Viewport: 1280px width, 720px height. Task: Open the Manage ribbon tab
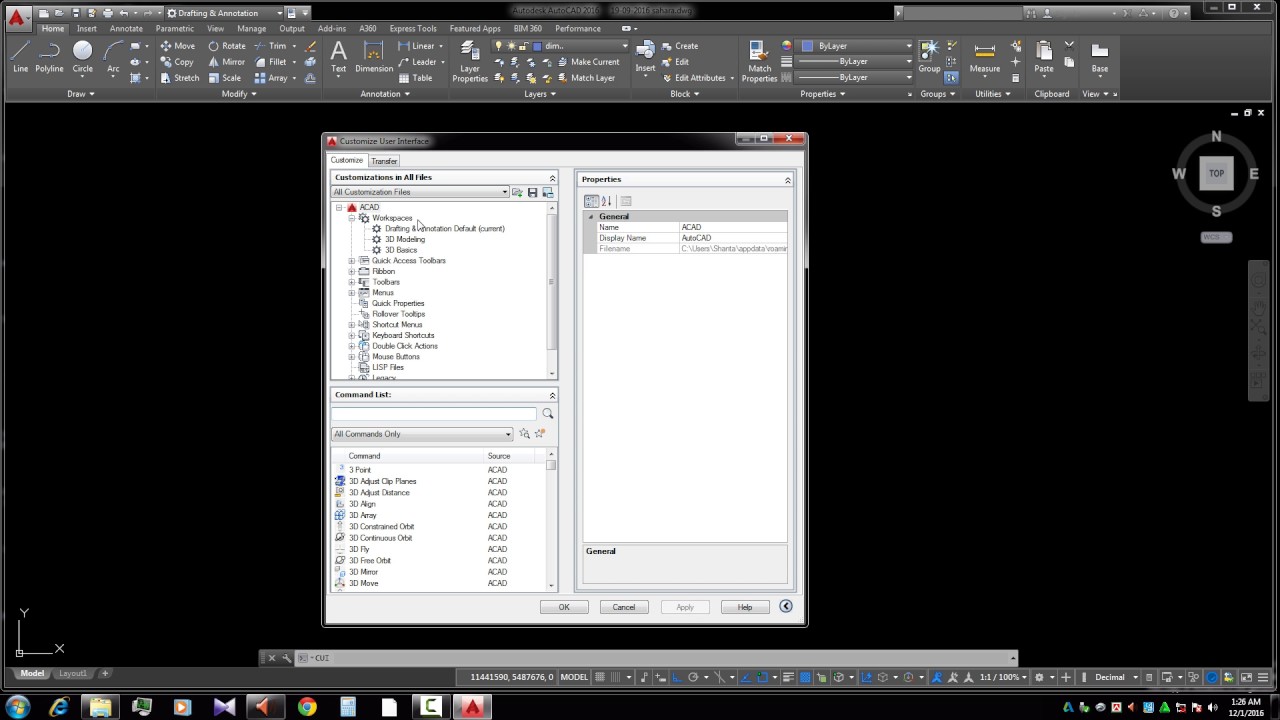(251, 29)
